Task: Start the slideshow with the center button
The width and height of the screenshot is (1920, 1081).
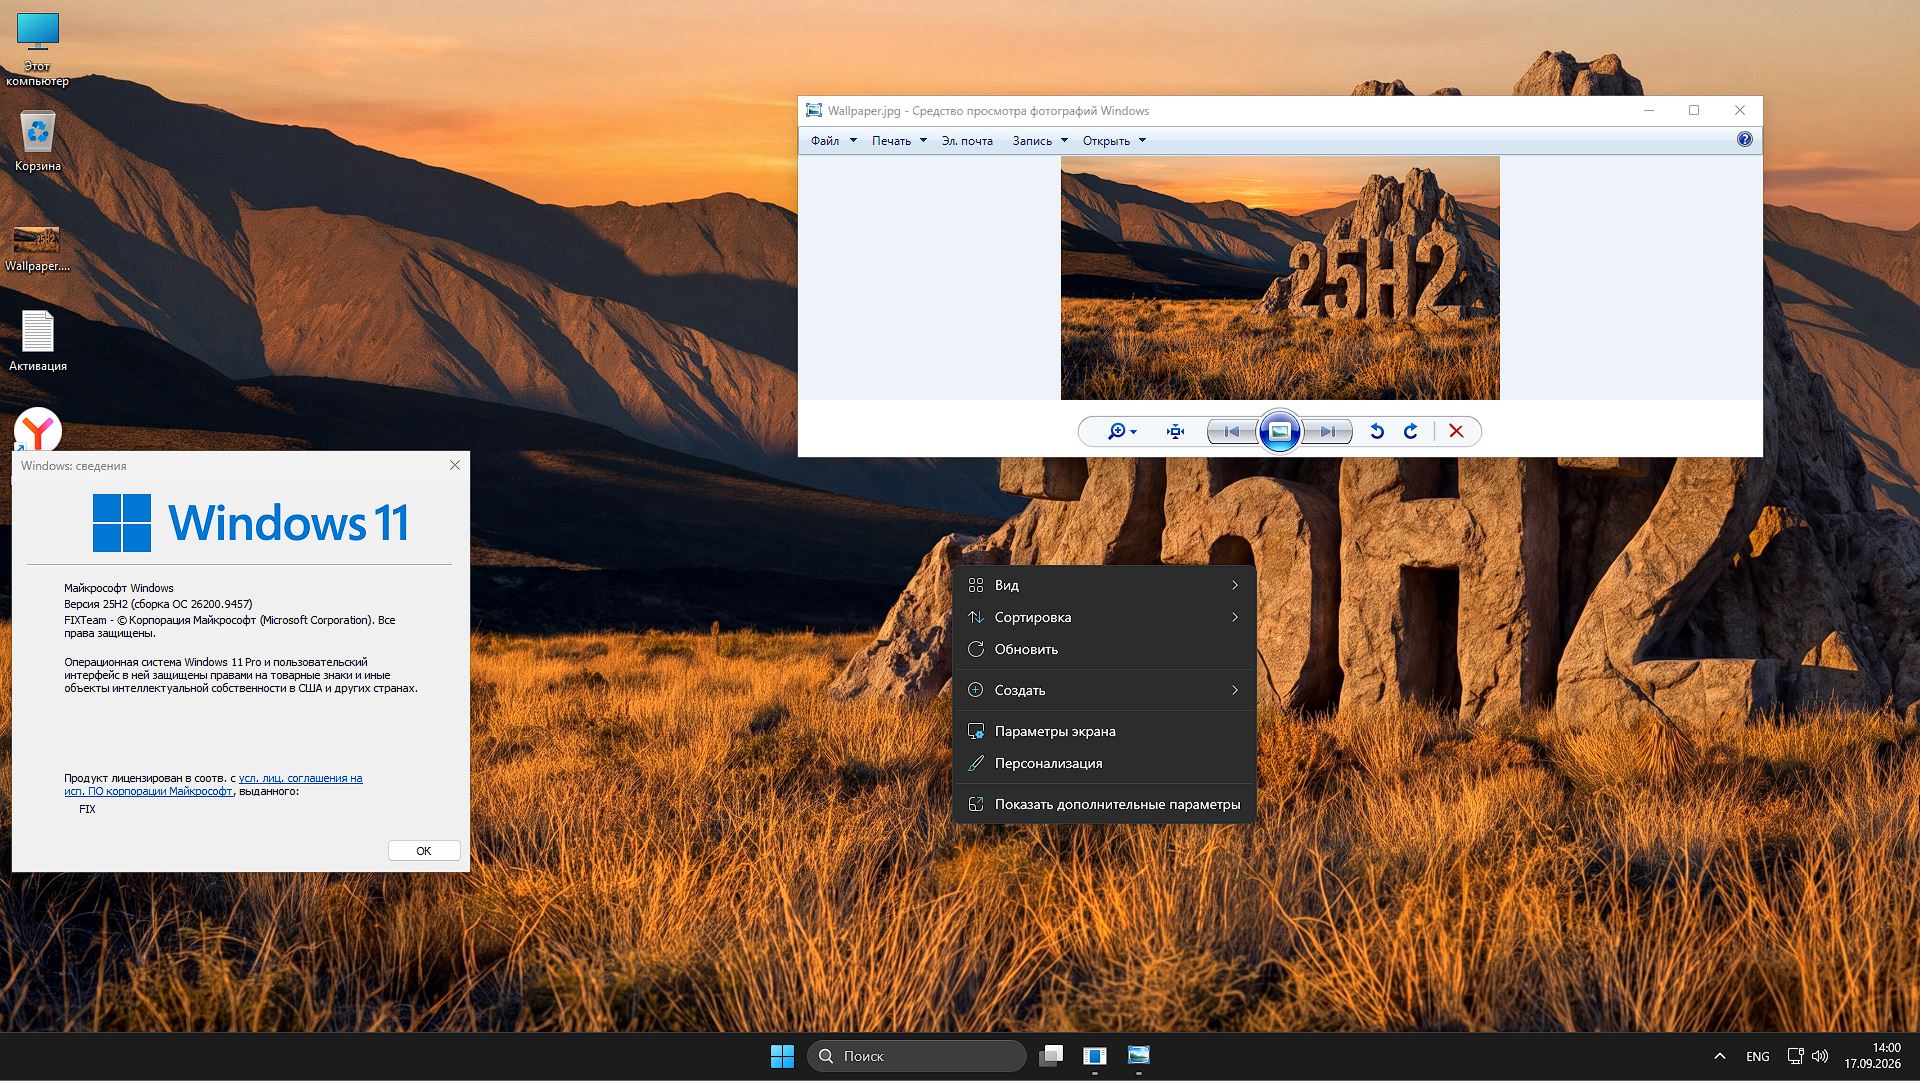Action: pos(1279,431)
